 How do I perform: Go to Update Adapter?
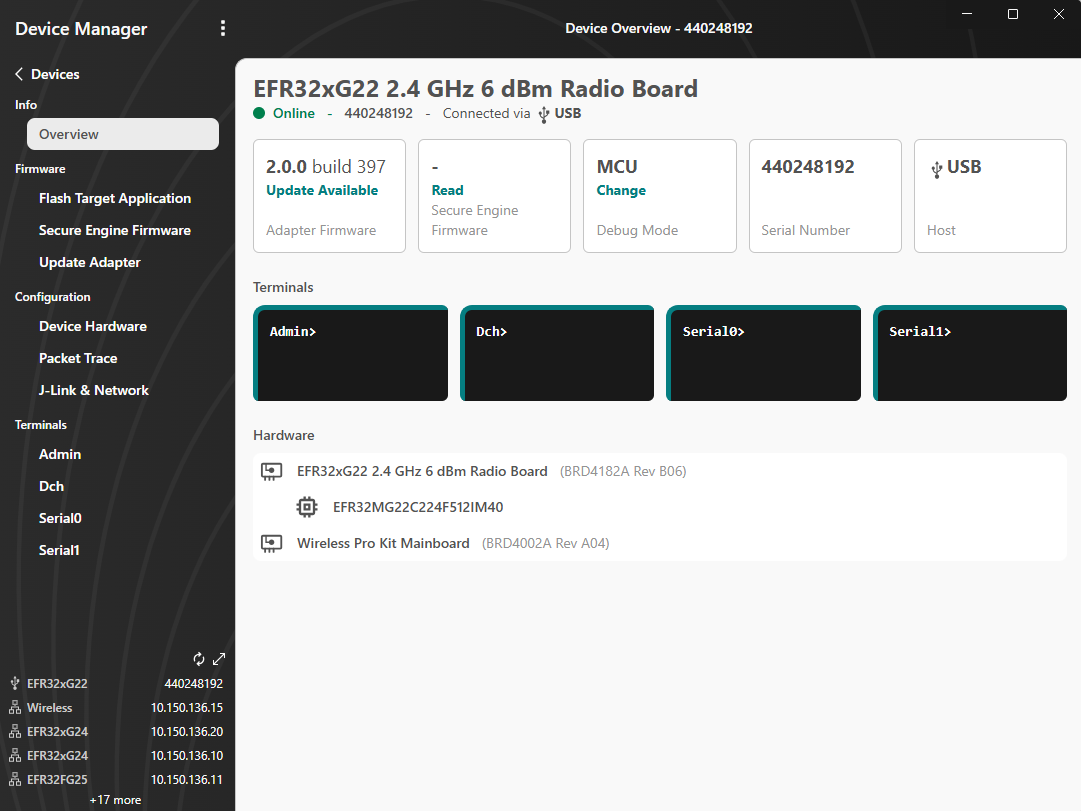pyautogui.click(x=90, y=262)
